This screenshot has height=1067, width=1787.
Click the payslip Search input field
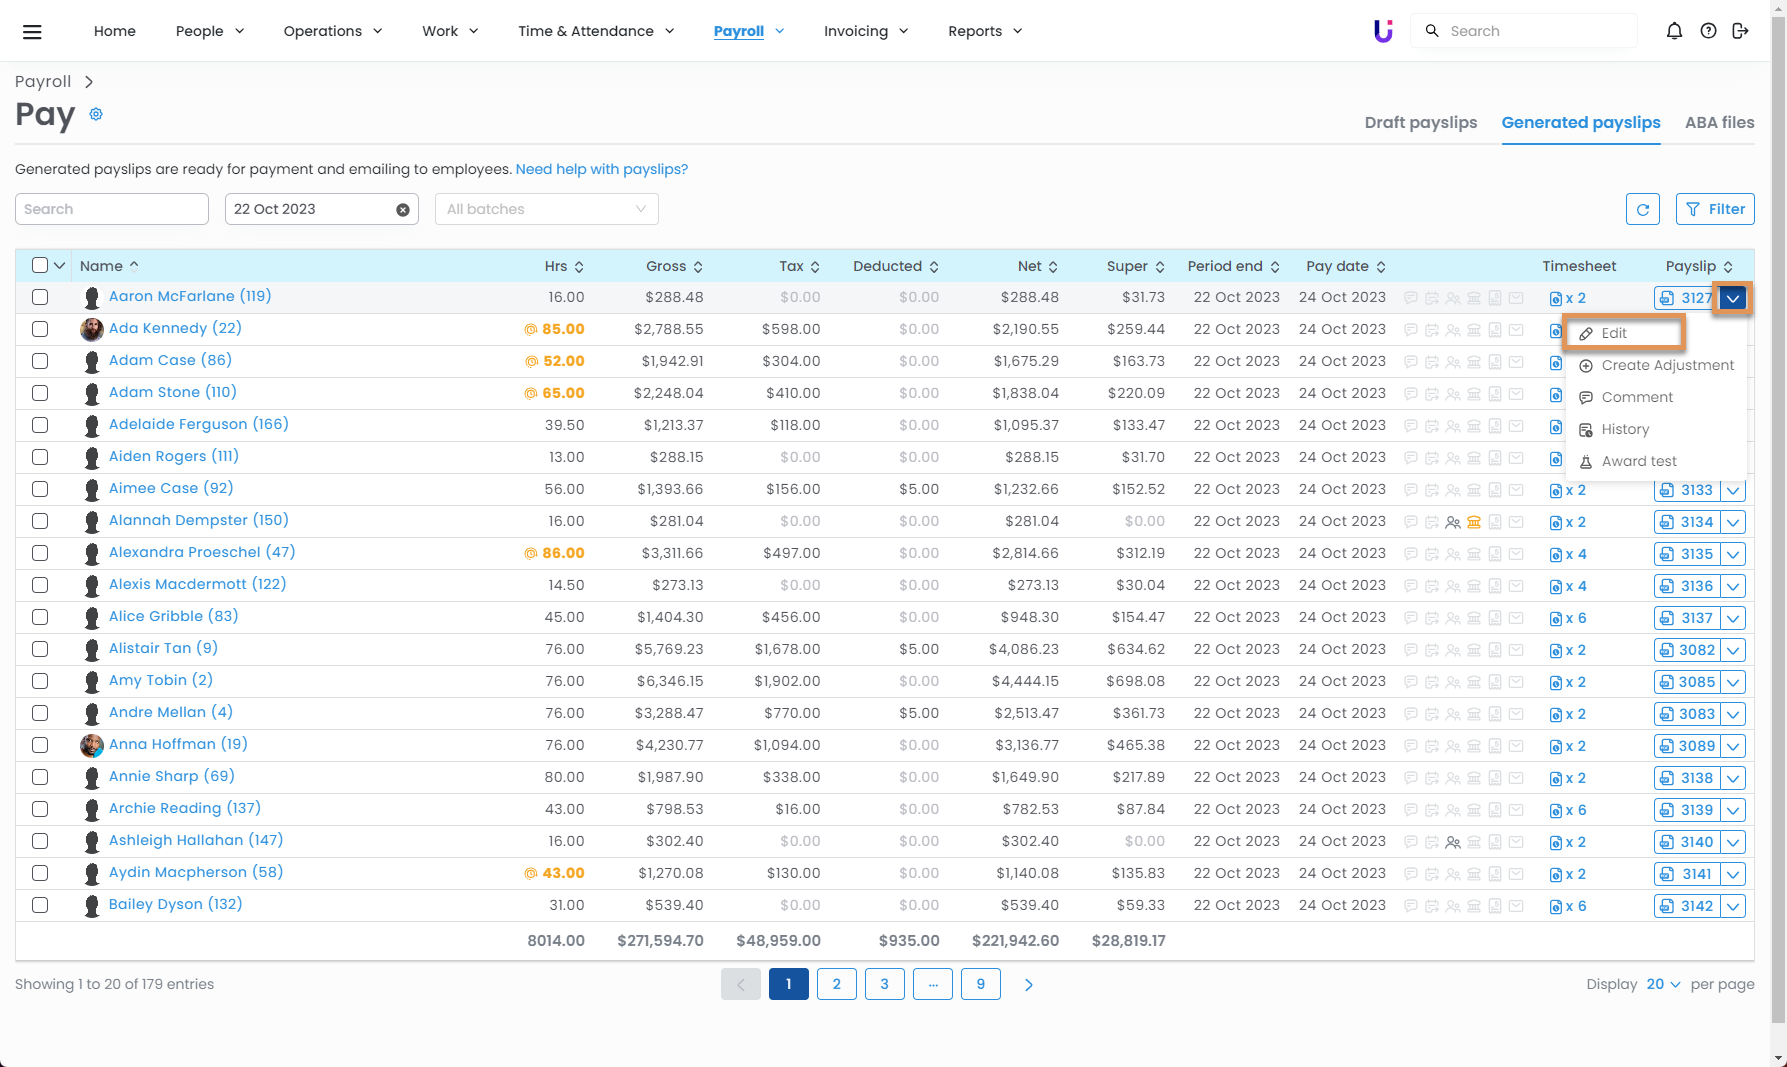[x=111, y=209]
